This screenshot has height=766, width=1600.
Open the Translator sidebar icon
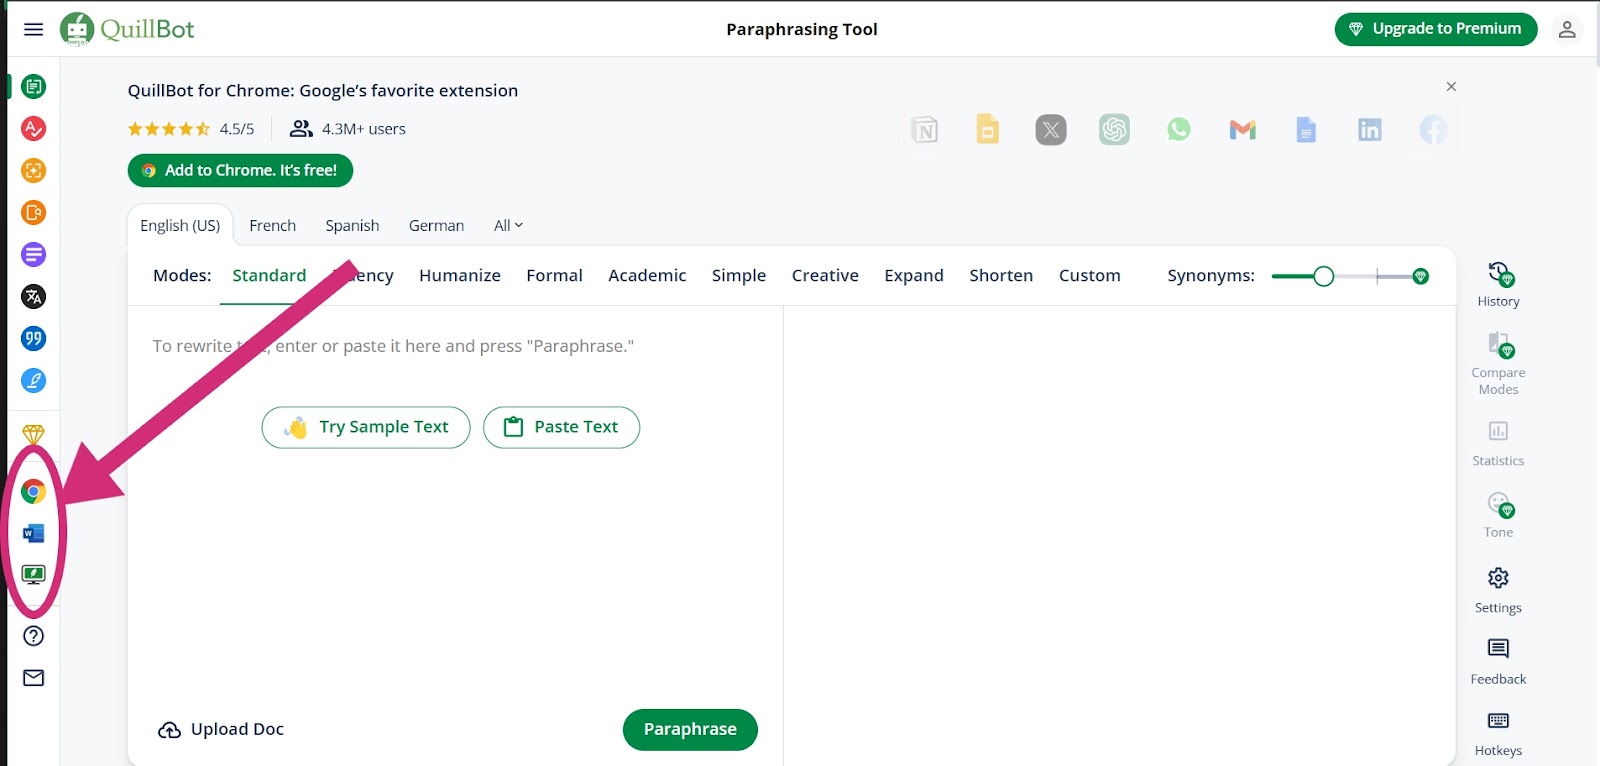click(33, 297)
